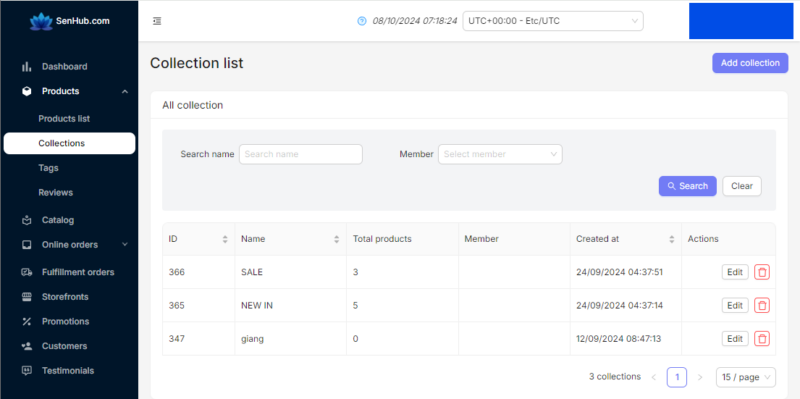The height and width of the screenshot is (399, 800).
Task: Click the timezone help question icon
Action: pyautogui.click(x=362, y=21)
